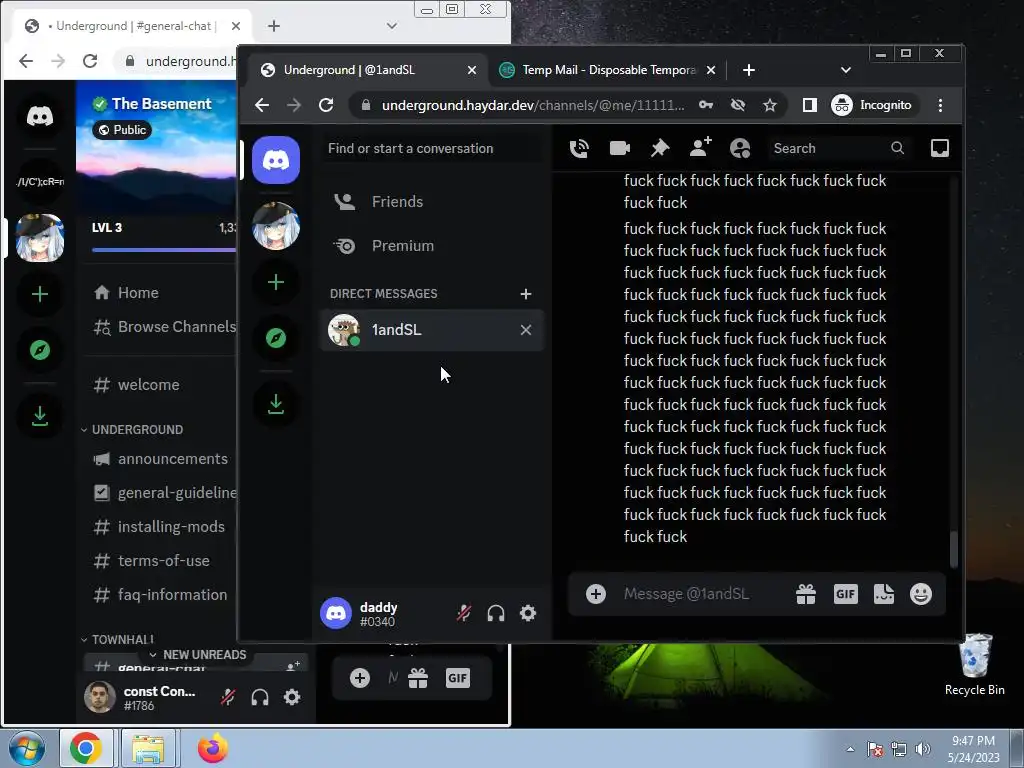Image resolution: width=1024 pixels, height=768 pixels.
Task: Open tab search dropdown in front Chrome
Action: (x=846, y=70)
